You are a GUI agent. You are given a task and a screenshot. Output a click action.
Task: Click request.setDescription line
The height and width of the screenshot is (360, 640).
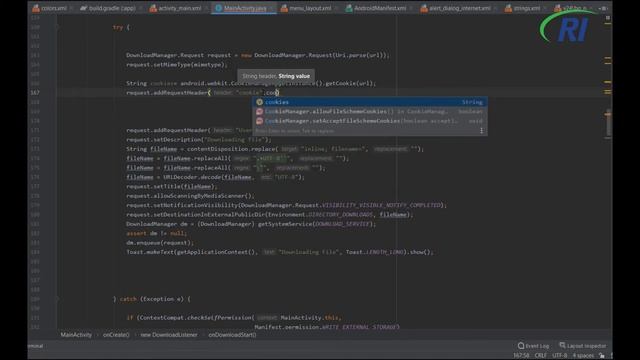point(199,140)
